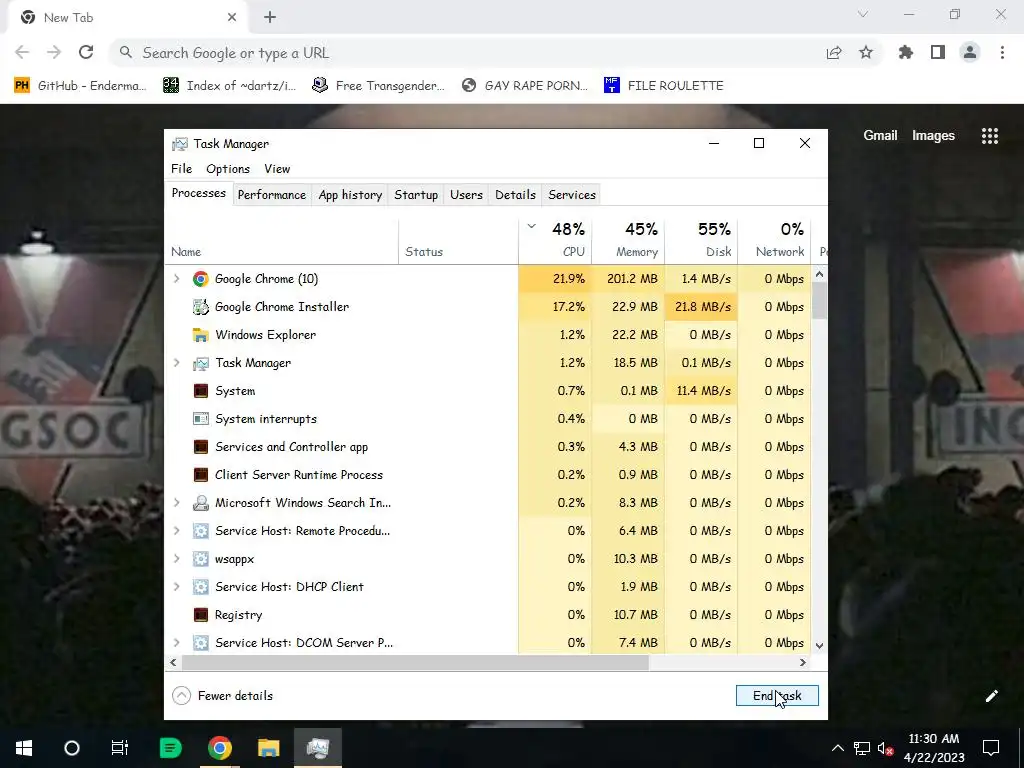
Task: Collapse Task Manager with Fewer details
Action: coord(223,696)
